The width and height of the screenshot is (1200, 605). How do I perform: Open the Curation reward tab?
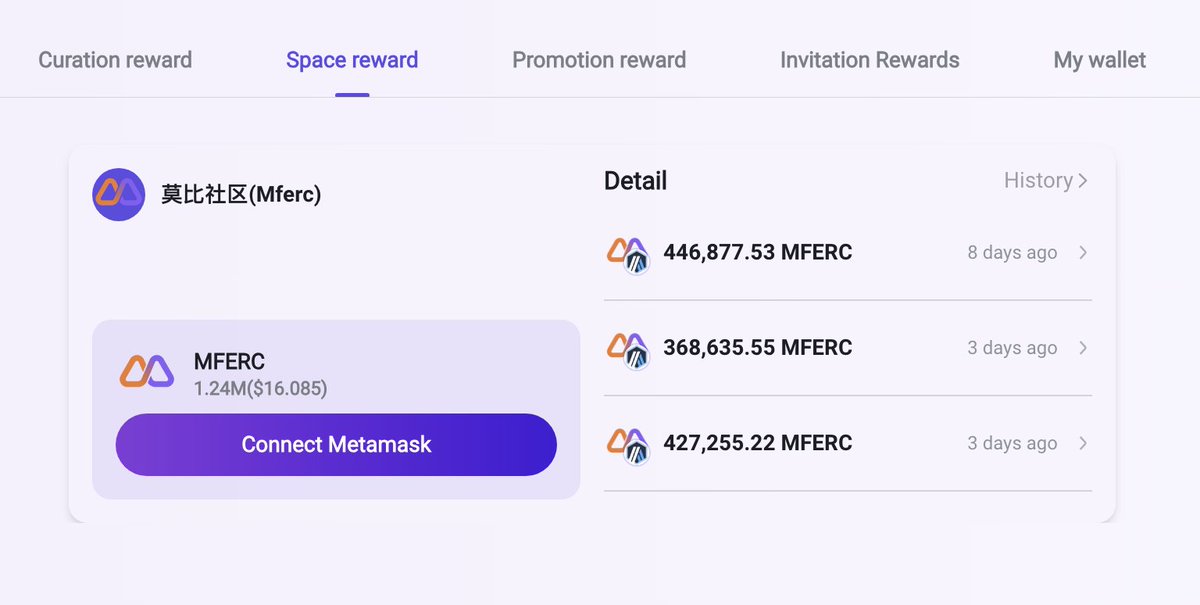[x=115, y=60]
